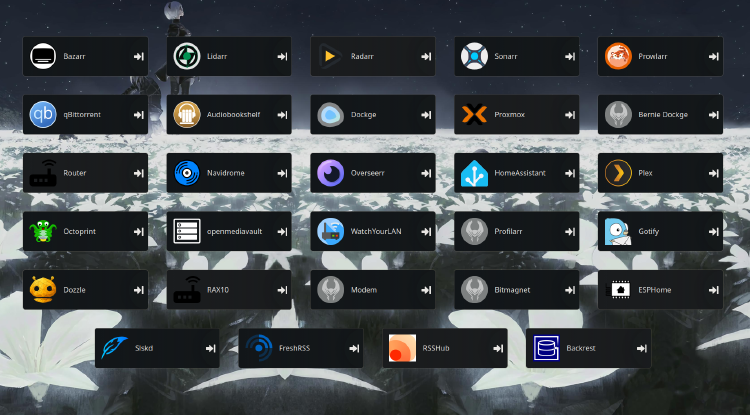This screenshot has width=750, height=415.
Task: Open Radarr using the arrow button
Action: coord(426,56)
